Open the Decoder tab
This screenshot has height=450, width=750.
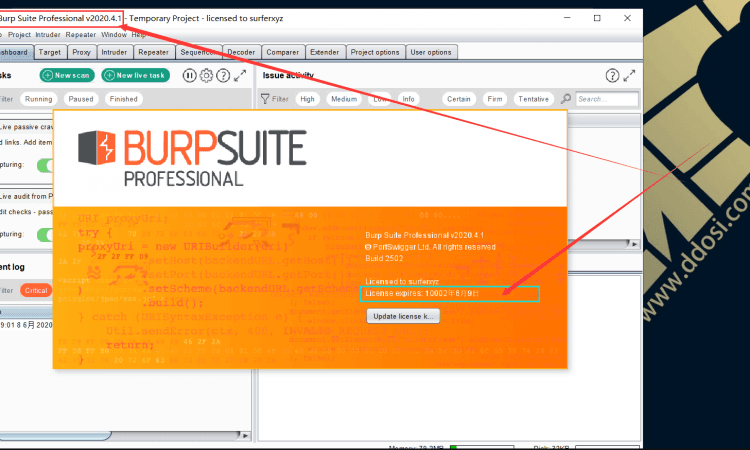click(x=241, y=52)
